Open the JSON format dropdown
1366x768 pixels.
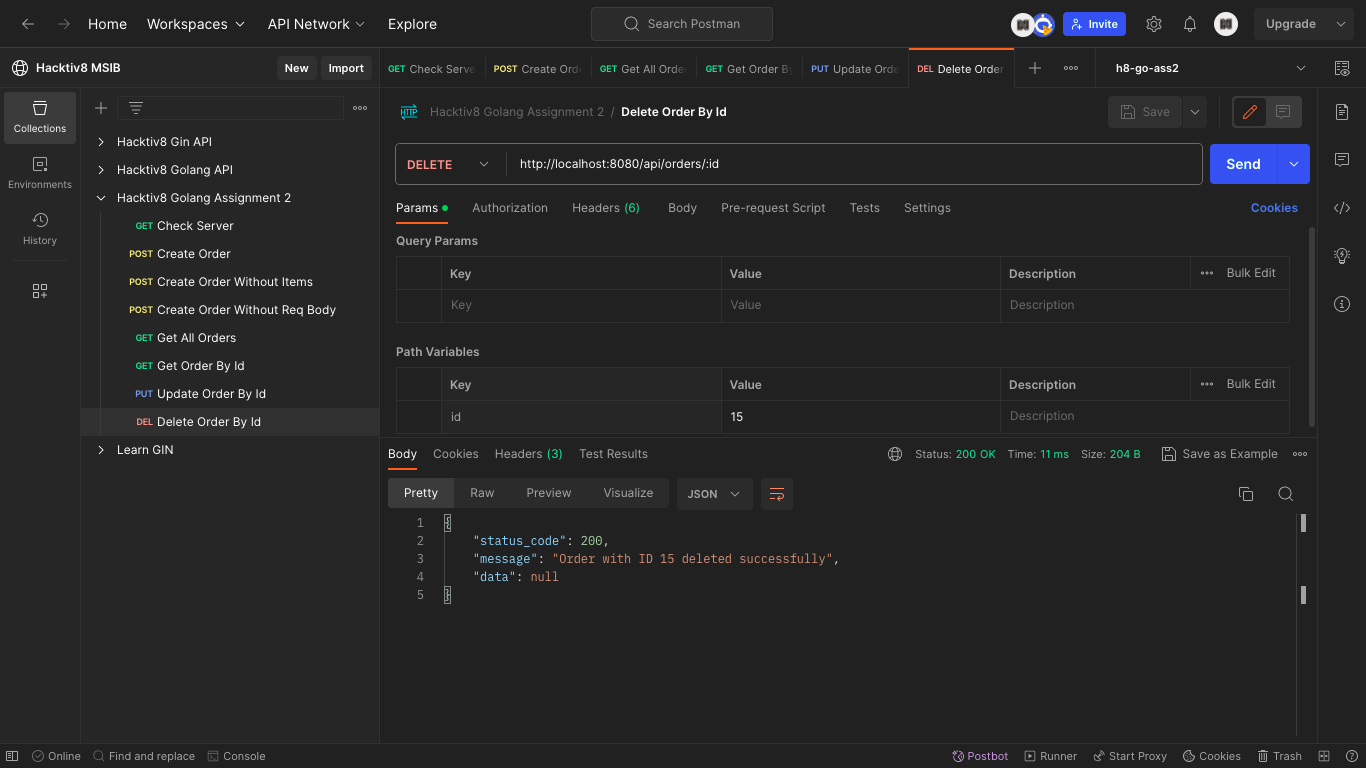pos(714,494)
